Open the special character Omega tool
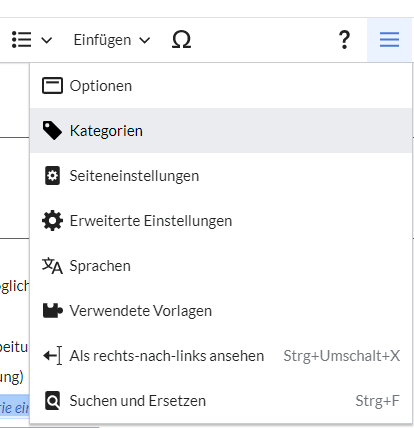The height and width of the screenshot is (428, 414). tap(181, 40)
